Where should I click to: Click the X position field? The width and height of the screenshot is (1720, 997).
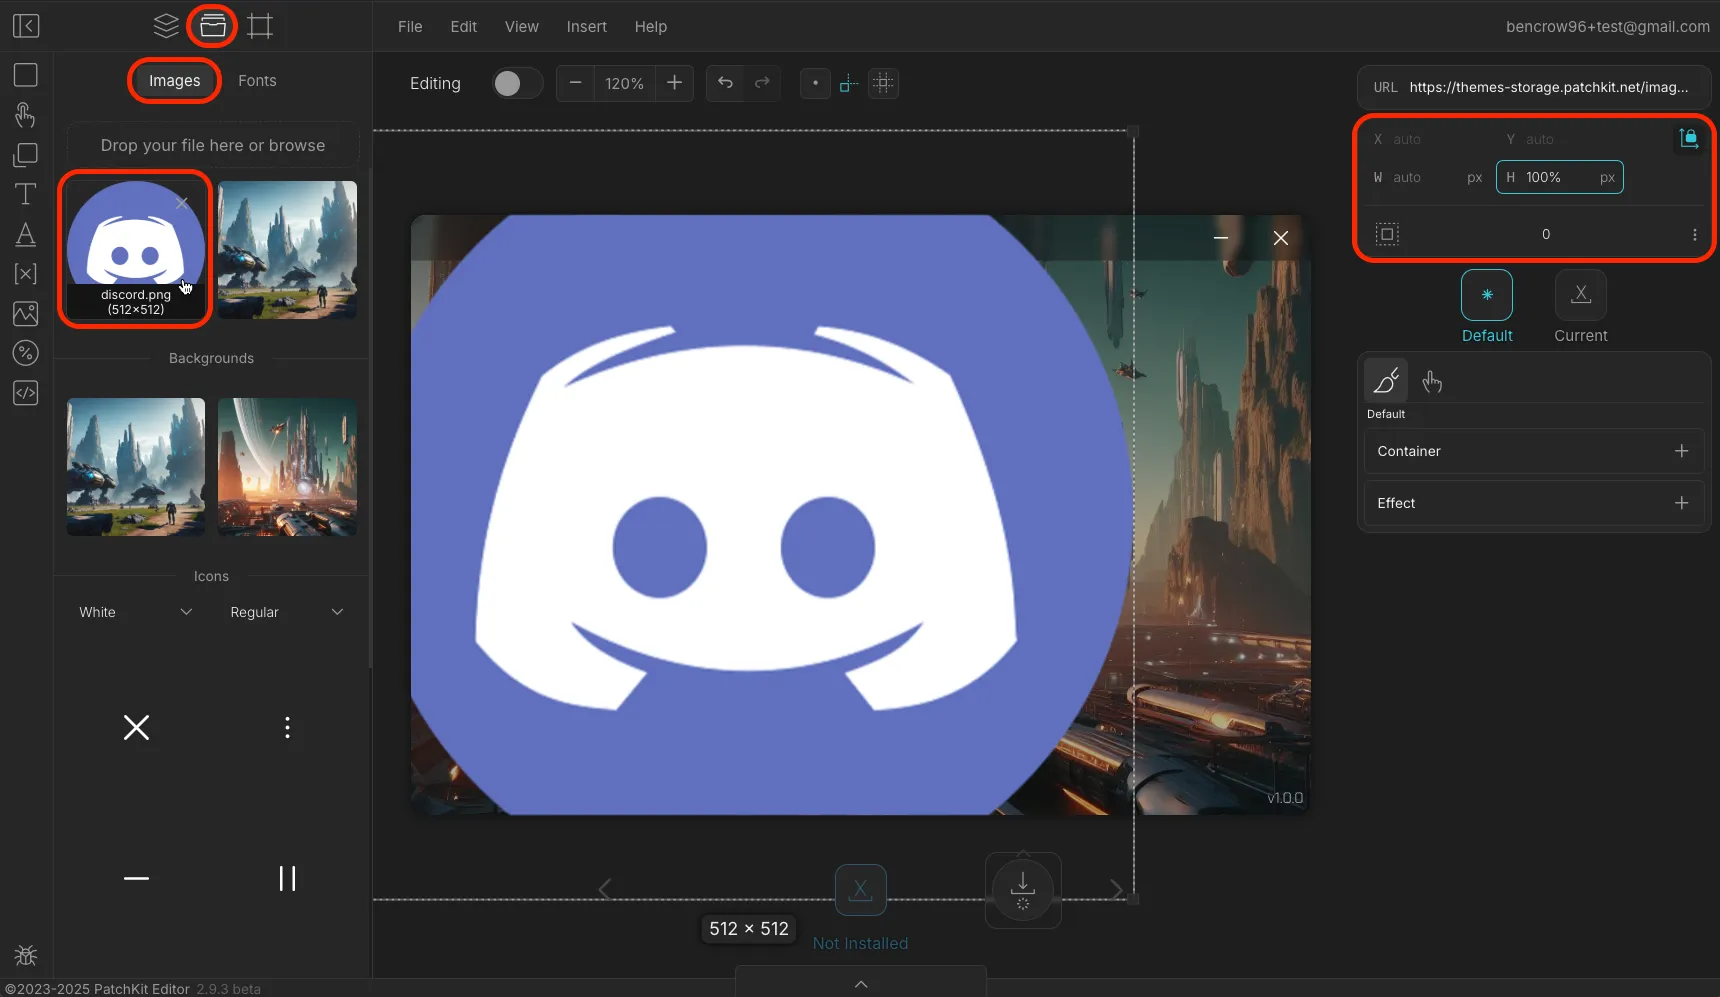pyautogui.click(x=1427, y=139)
